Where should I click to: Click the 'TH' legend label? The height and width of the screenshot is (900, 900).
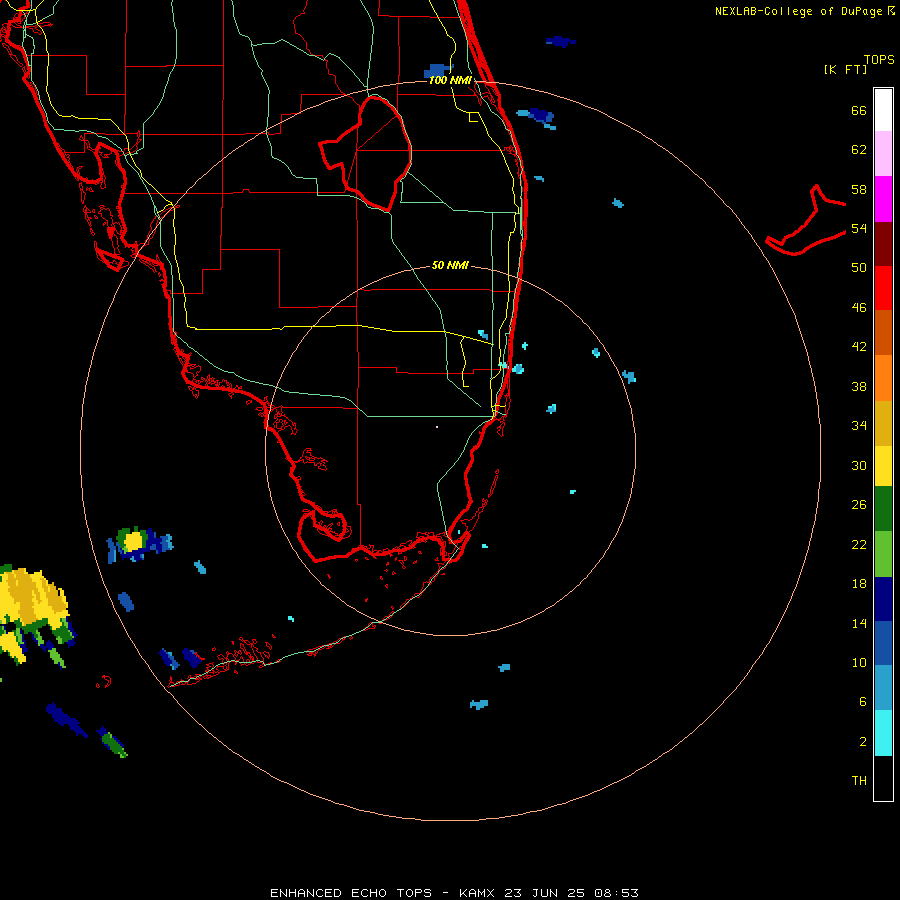click(x=859, y=781)
